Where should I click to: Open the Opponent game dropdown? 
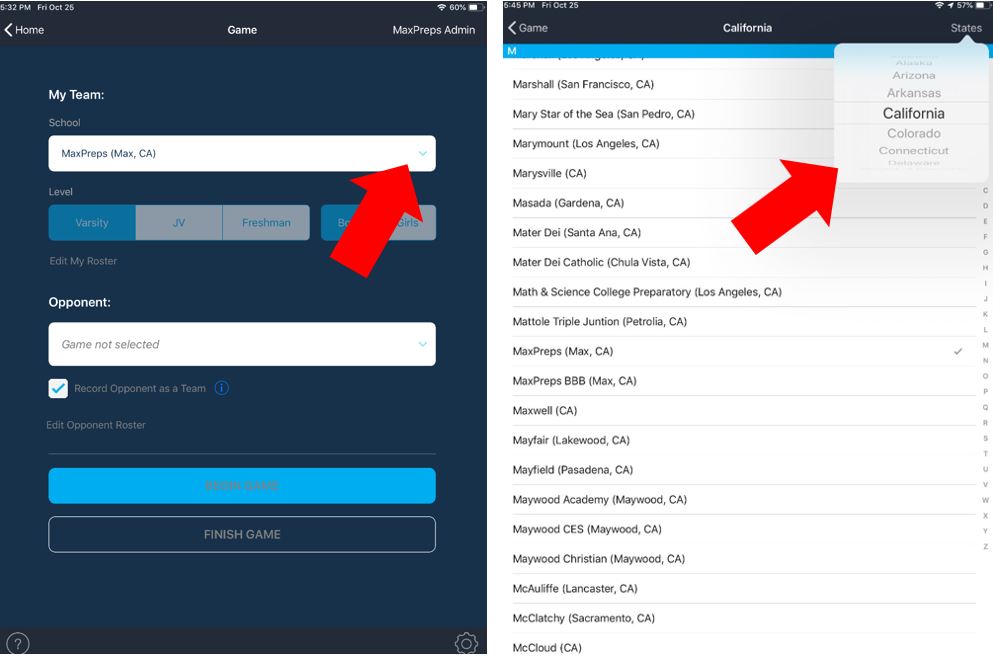pyautogui.click(x=242, y=344)
